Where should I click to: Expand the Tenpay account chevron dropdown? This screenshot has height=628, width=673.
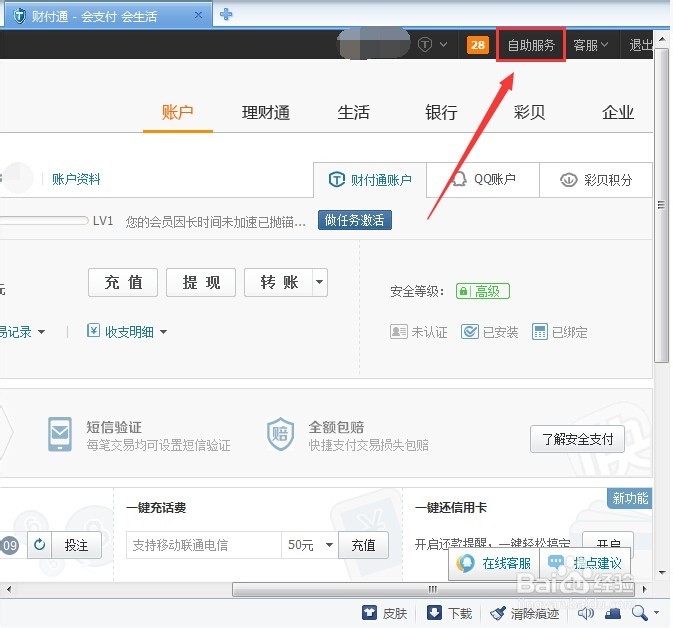443,44
